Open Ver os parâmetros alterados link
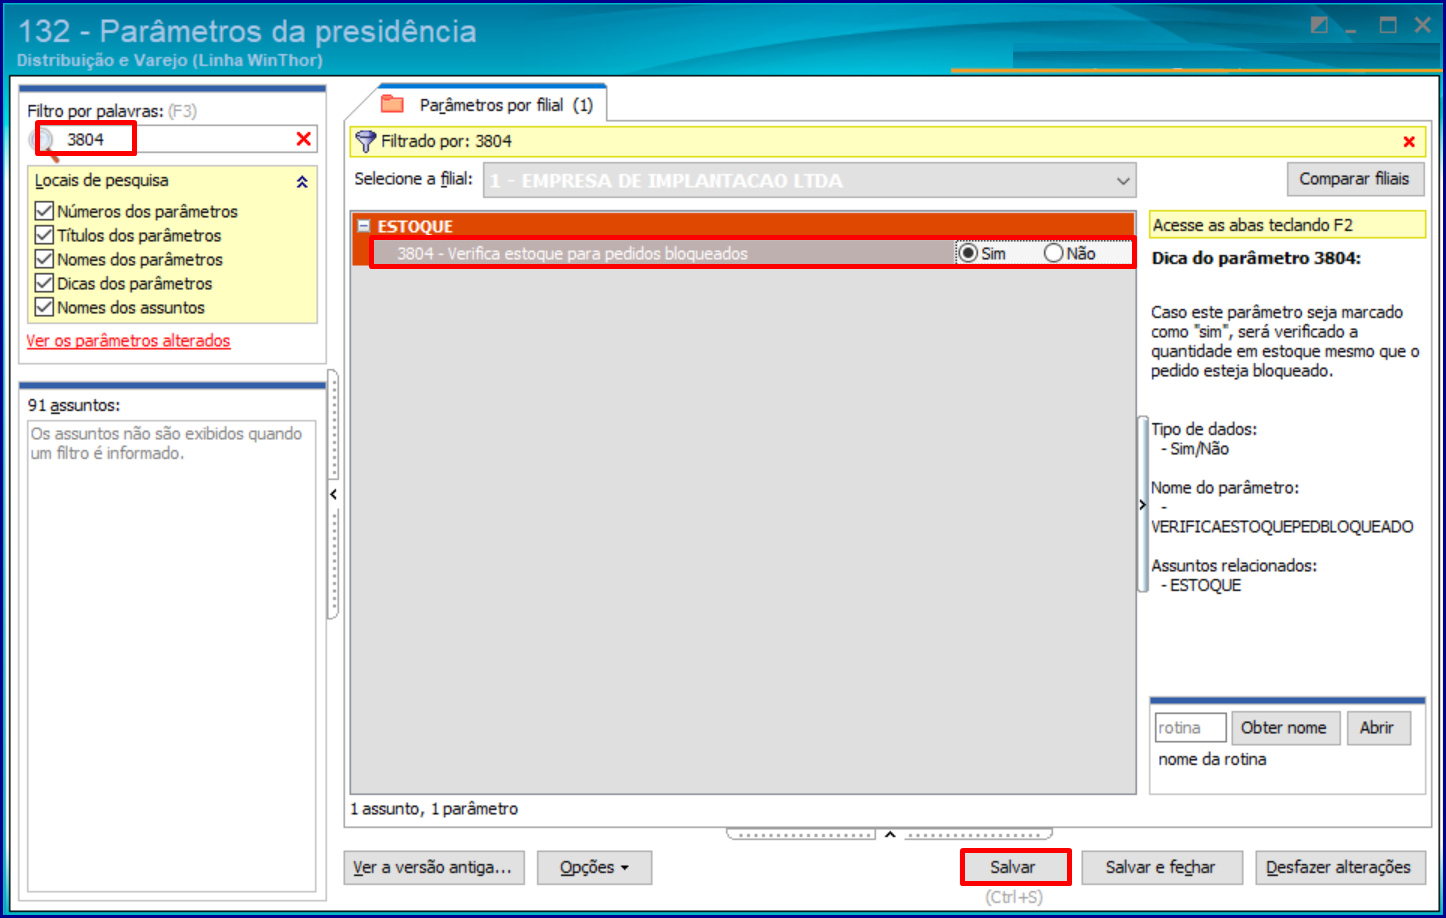 tap(128, 341)
